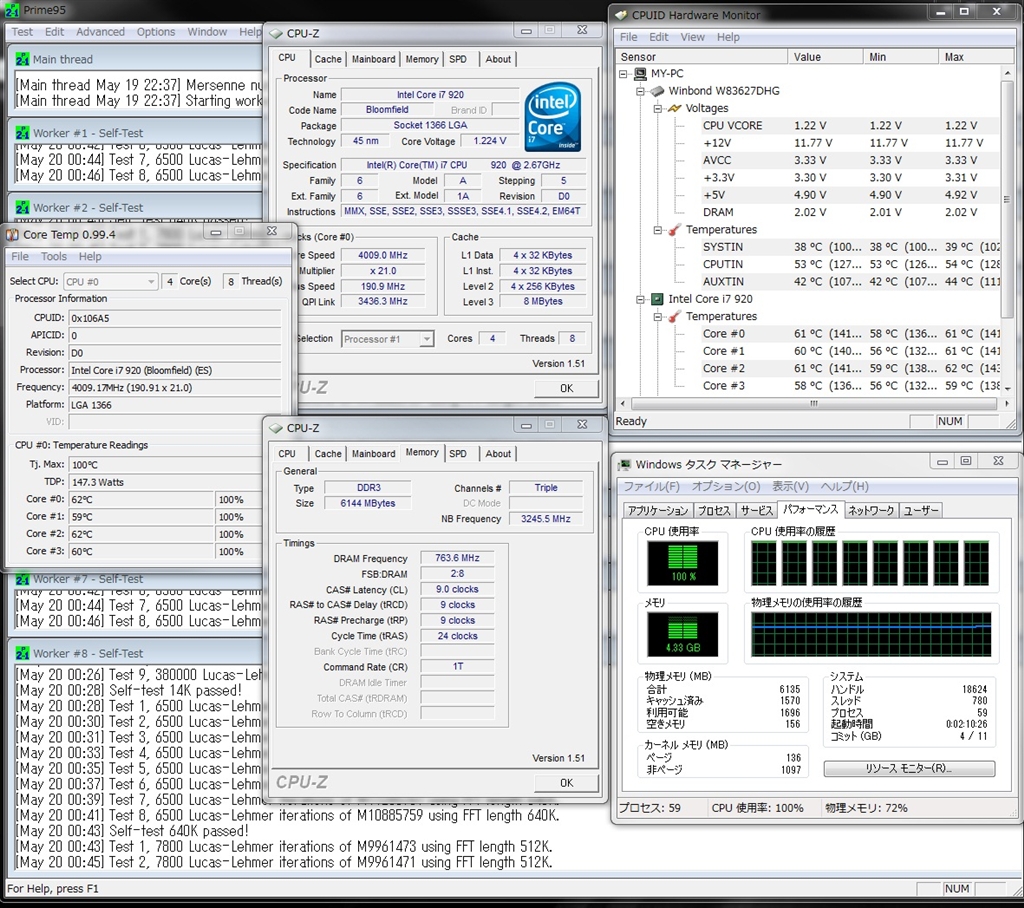Viewport: 1024px width, 908px height.
Task: Click the Worker #1 Self-Test window icon
Action: click(x=22, y=133)
